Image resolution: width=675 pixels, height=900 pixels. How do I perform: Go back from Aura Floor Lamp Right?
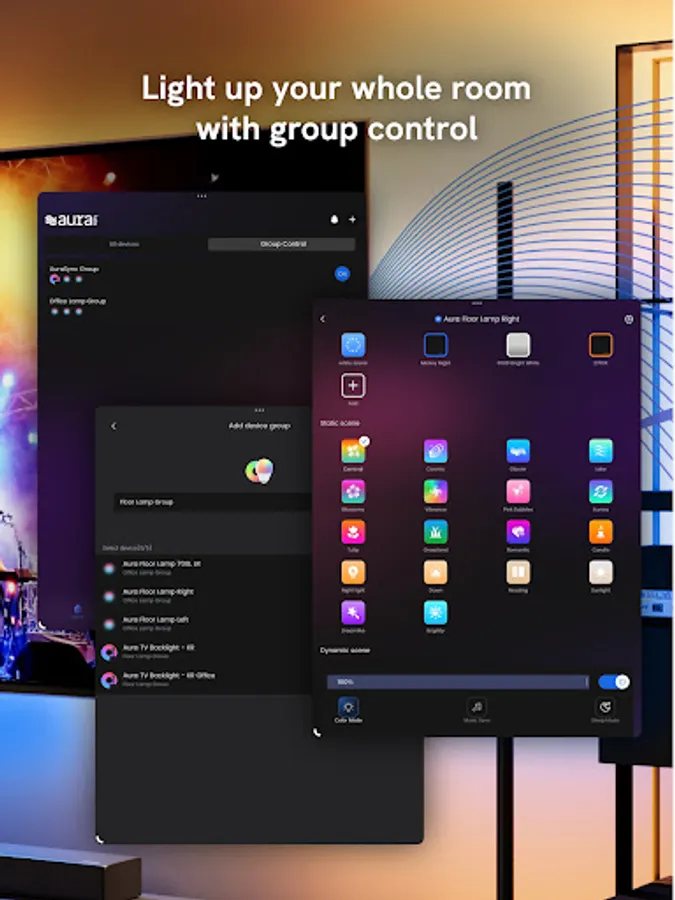pyautogui.click(x=323, y=319)
